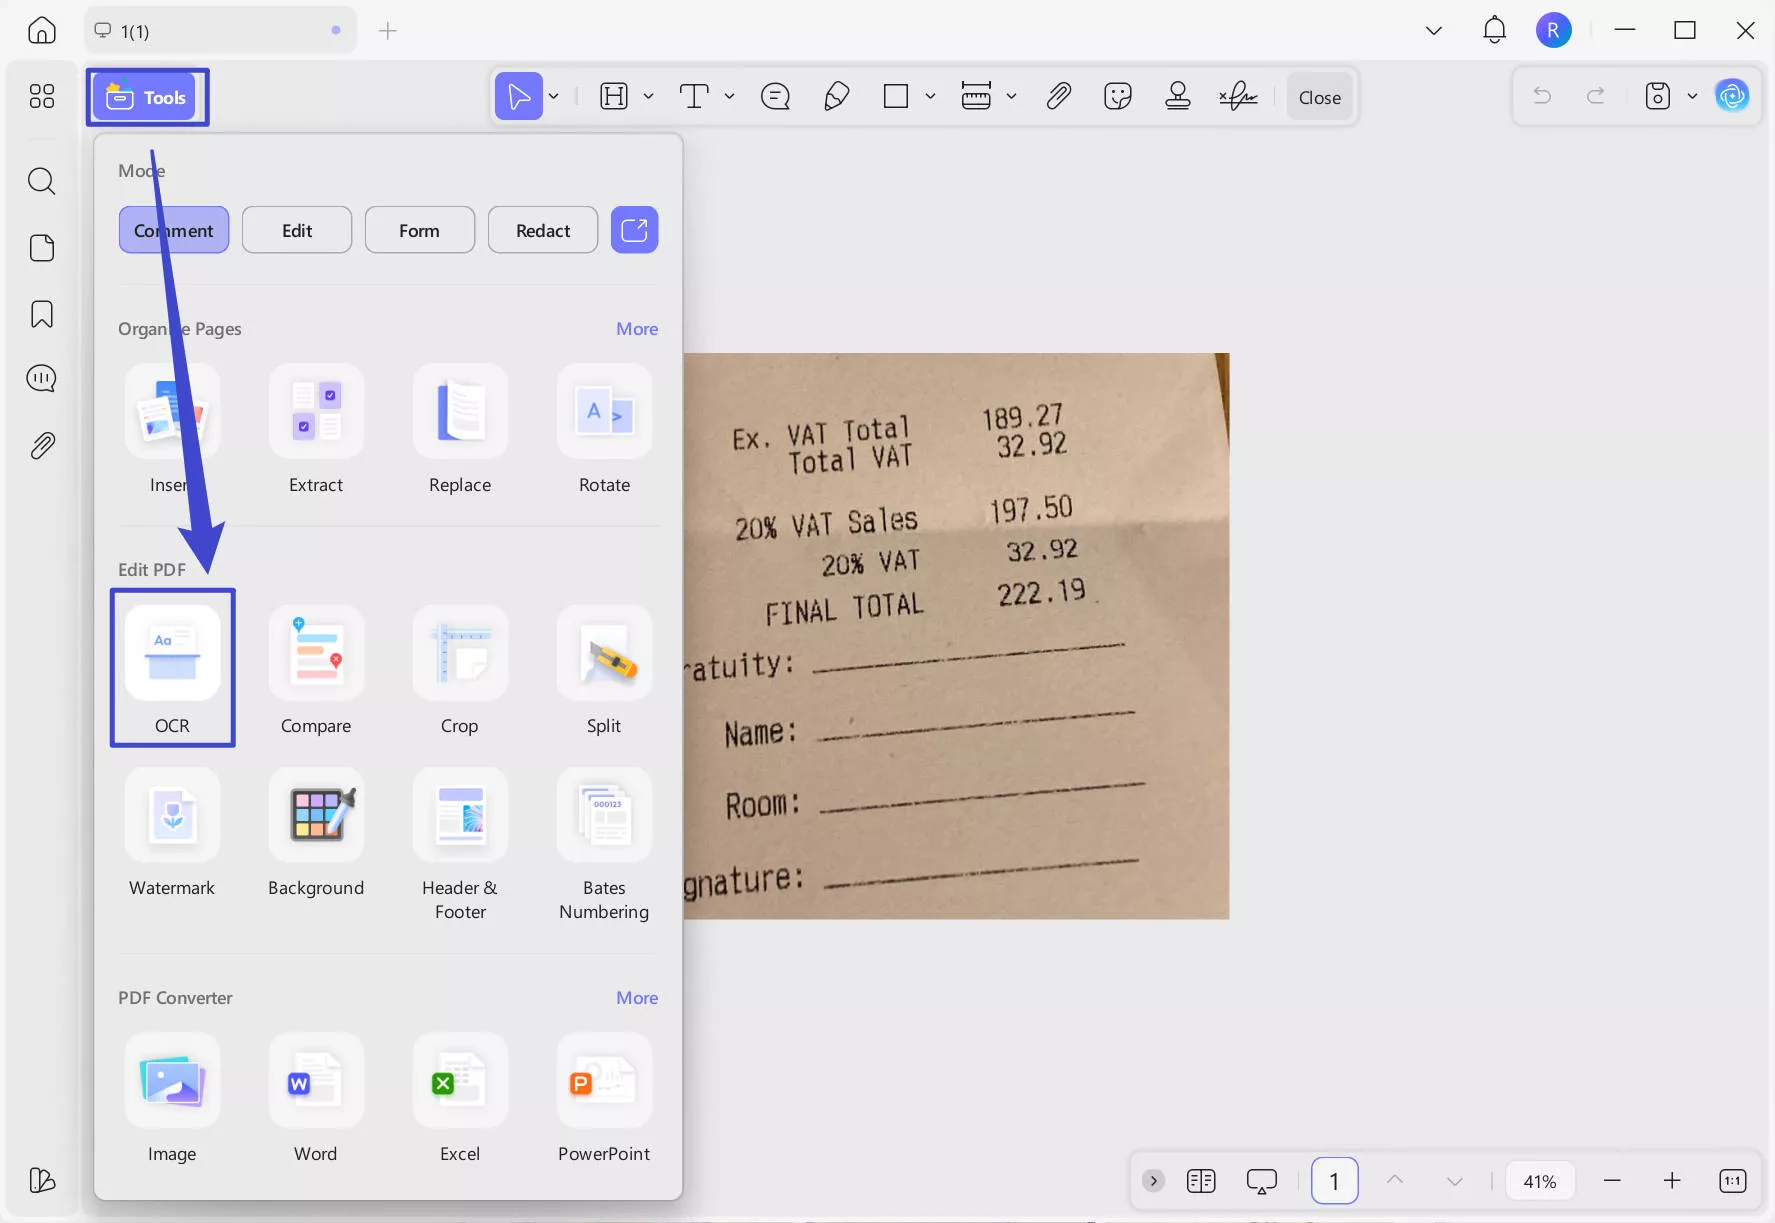Expand the Text tool dropdown
Image resolution: width=1775 pixels, height=1223 pixels.
(x=729, y=96)
